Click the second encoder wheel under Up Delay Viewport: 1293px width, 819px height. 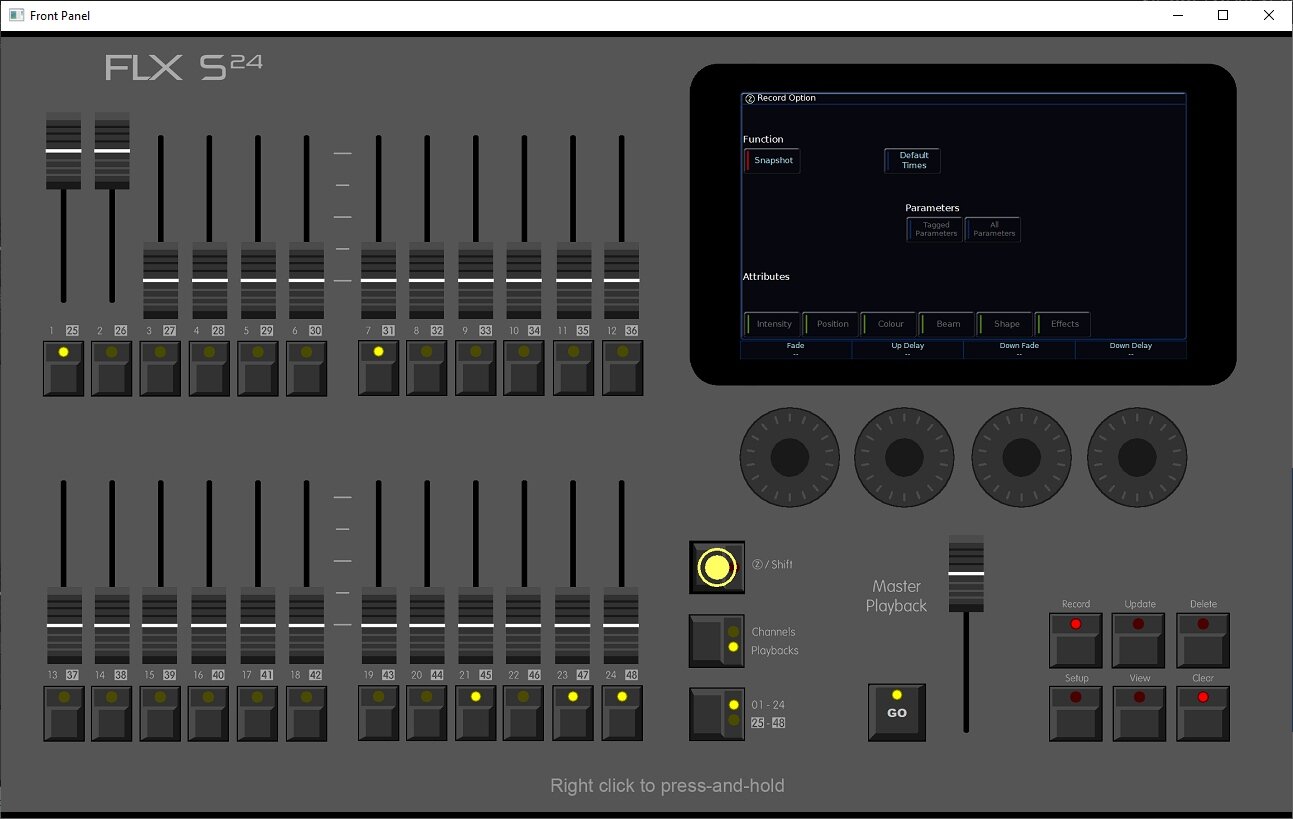tap(905, 457)
